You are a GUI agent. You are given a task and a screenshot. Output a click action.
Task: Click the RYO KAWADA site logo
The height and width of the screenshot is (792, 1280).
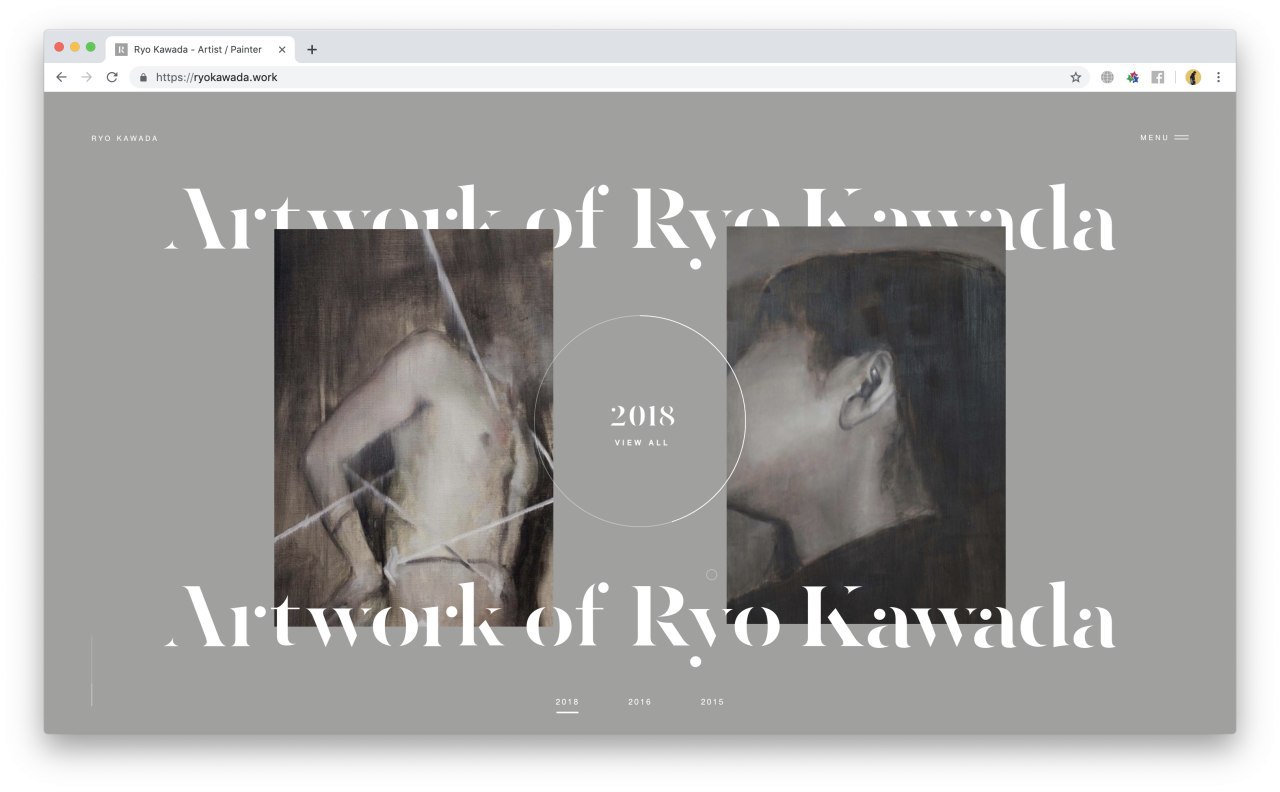click(125, 138)
